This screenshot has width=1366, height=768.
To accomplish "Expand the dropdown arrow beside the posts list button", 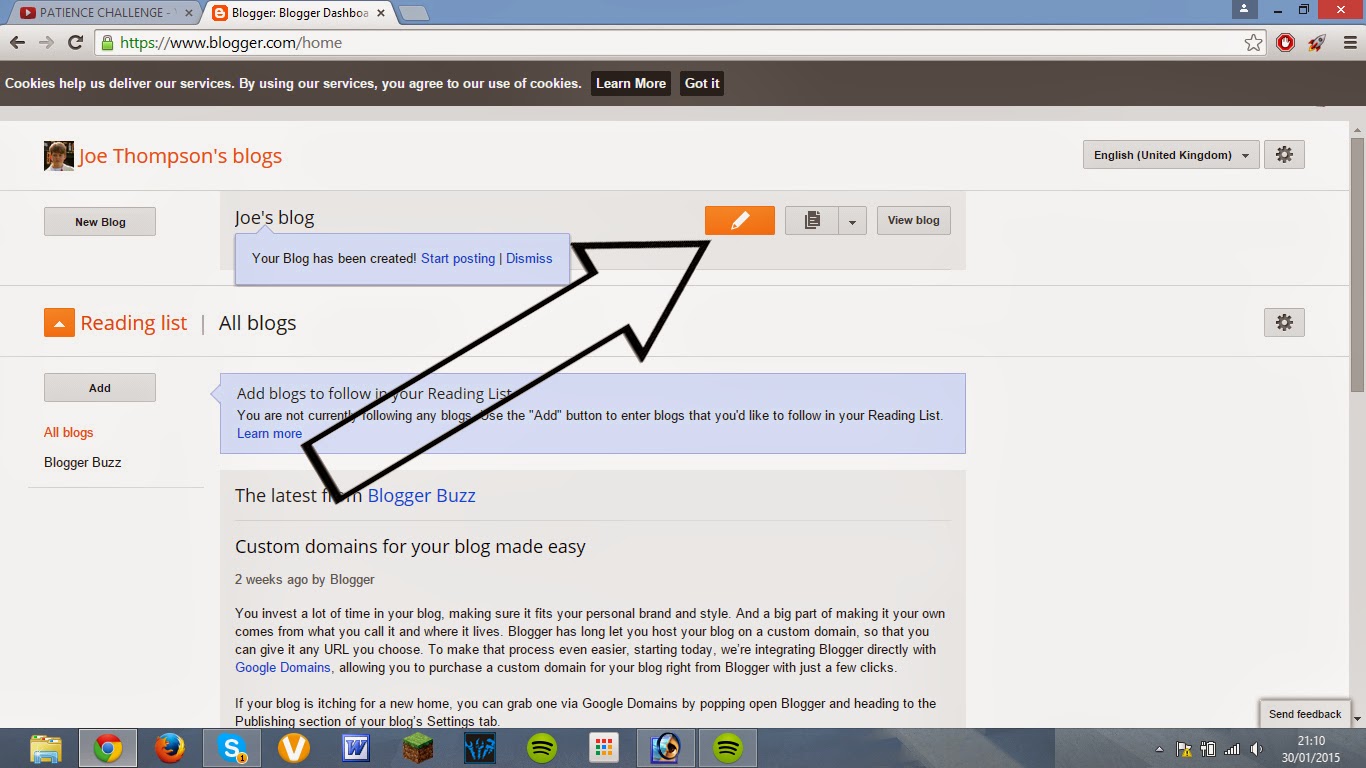I will (x=852, y=220).
